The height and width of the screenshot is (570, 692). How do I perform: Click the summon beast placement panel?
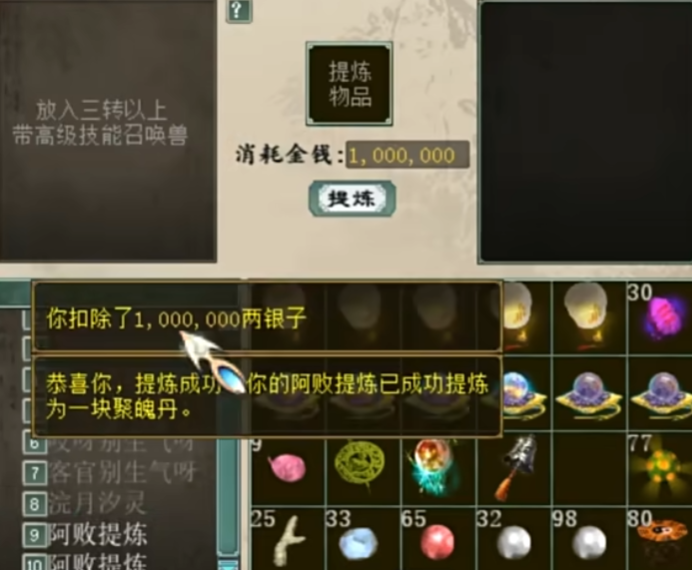tap(107, 131)
